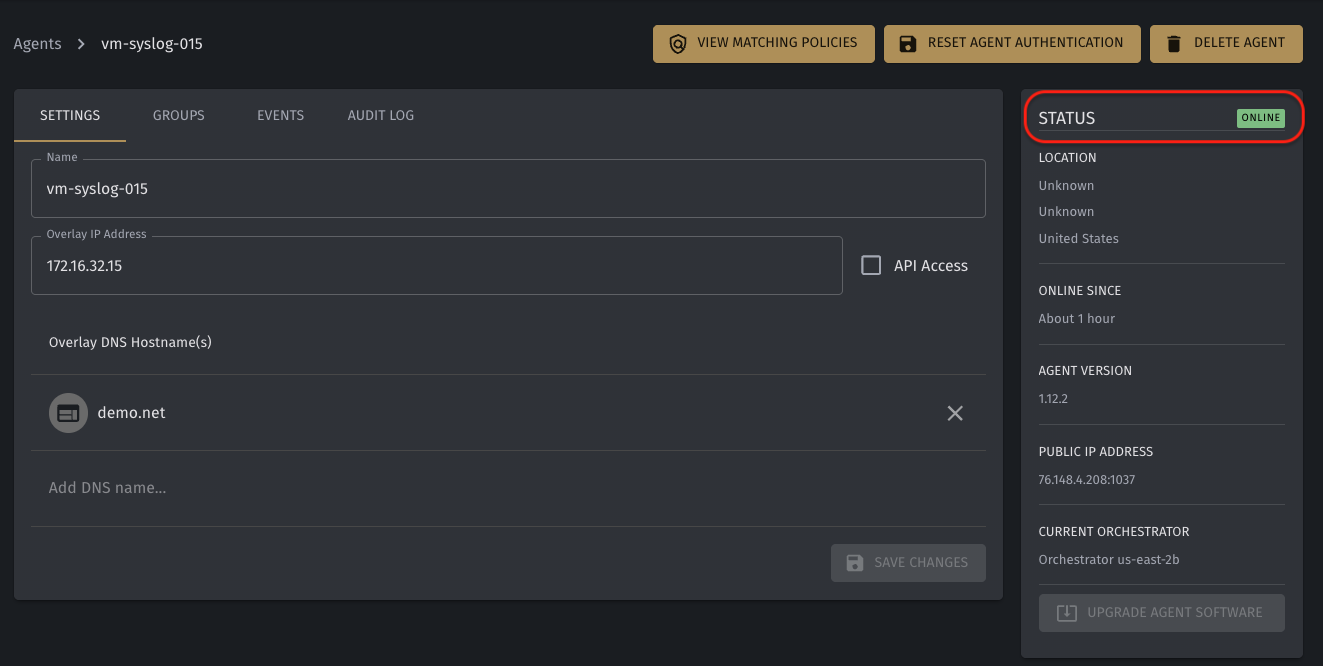The width and height of the screenshot is (1323, 666).
Task: Click the ONLINE status badge
Action: coord(1260,118)
